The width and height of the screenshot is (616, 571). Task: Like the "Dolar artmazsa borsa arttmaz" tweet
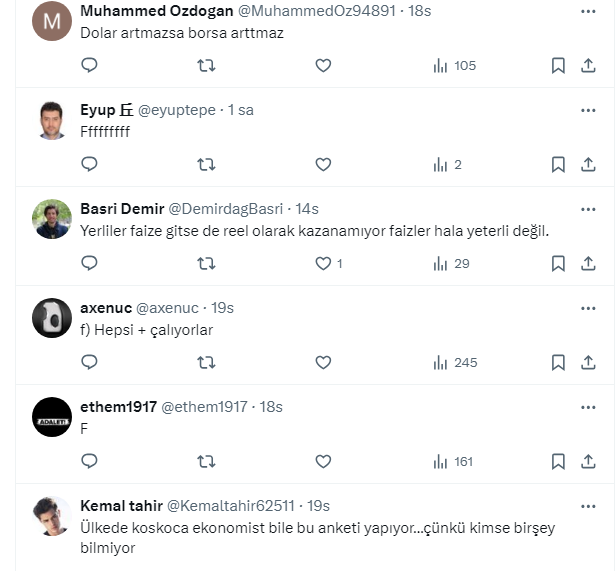pos(323,66)
